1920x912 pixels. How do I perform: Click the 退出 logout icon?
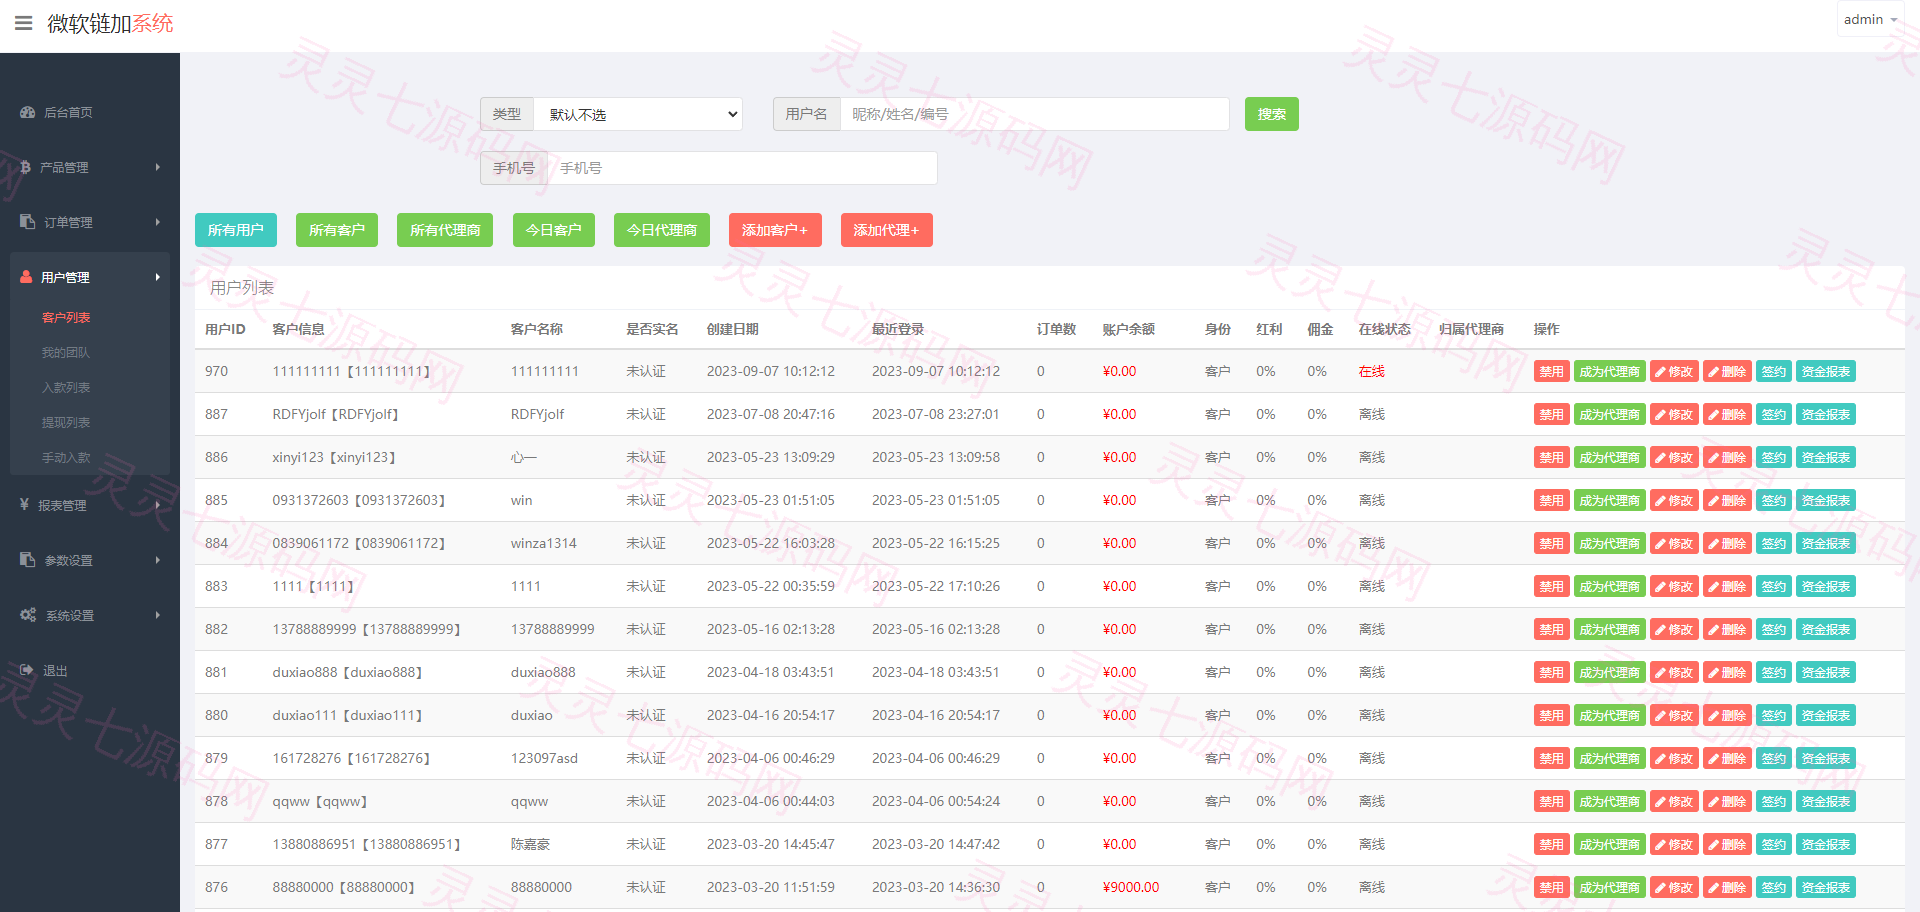[27, 670]
